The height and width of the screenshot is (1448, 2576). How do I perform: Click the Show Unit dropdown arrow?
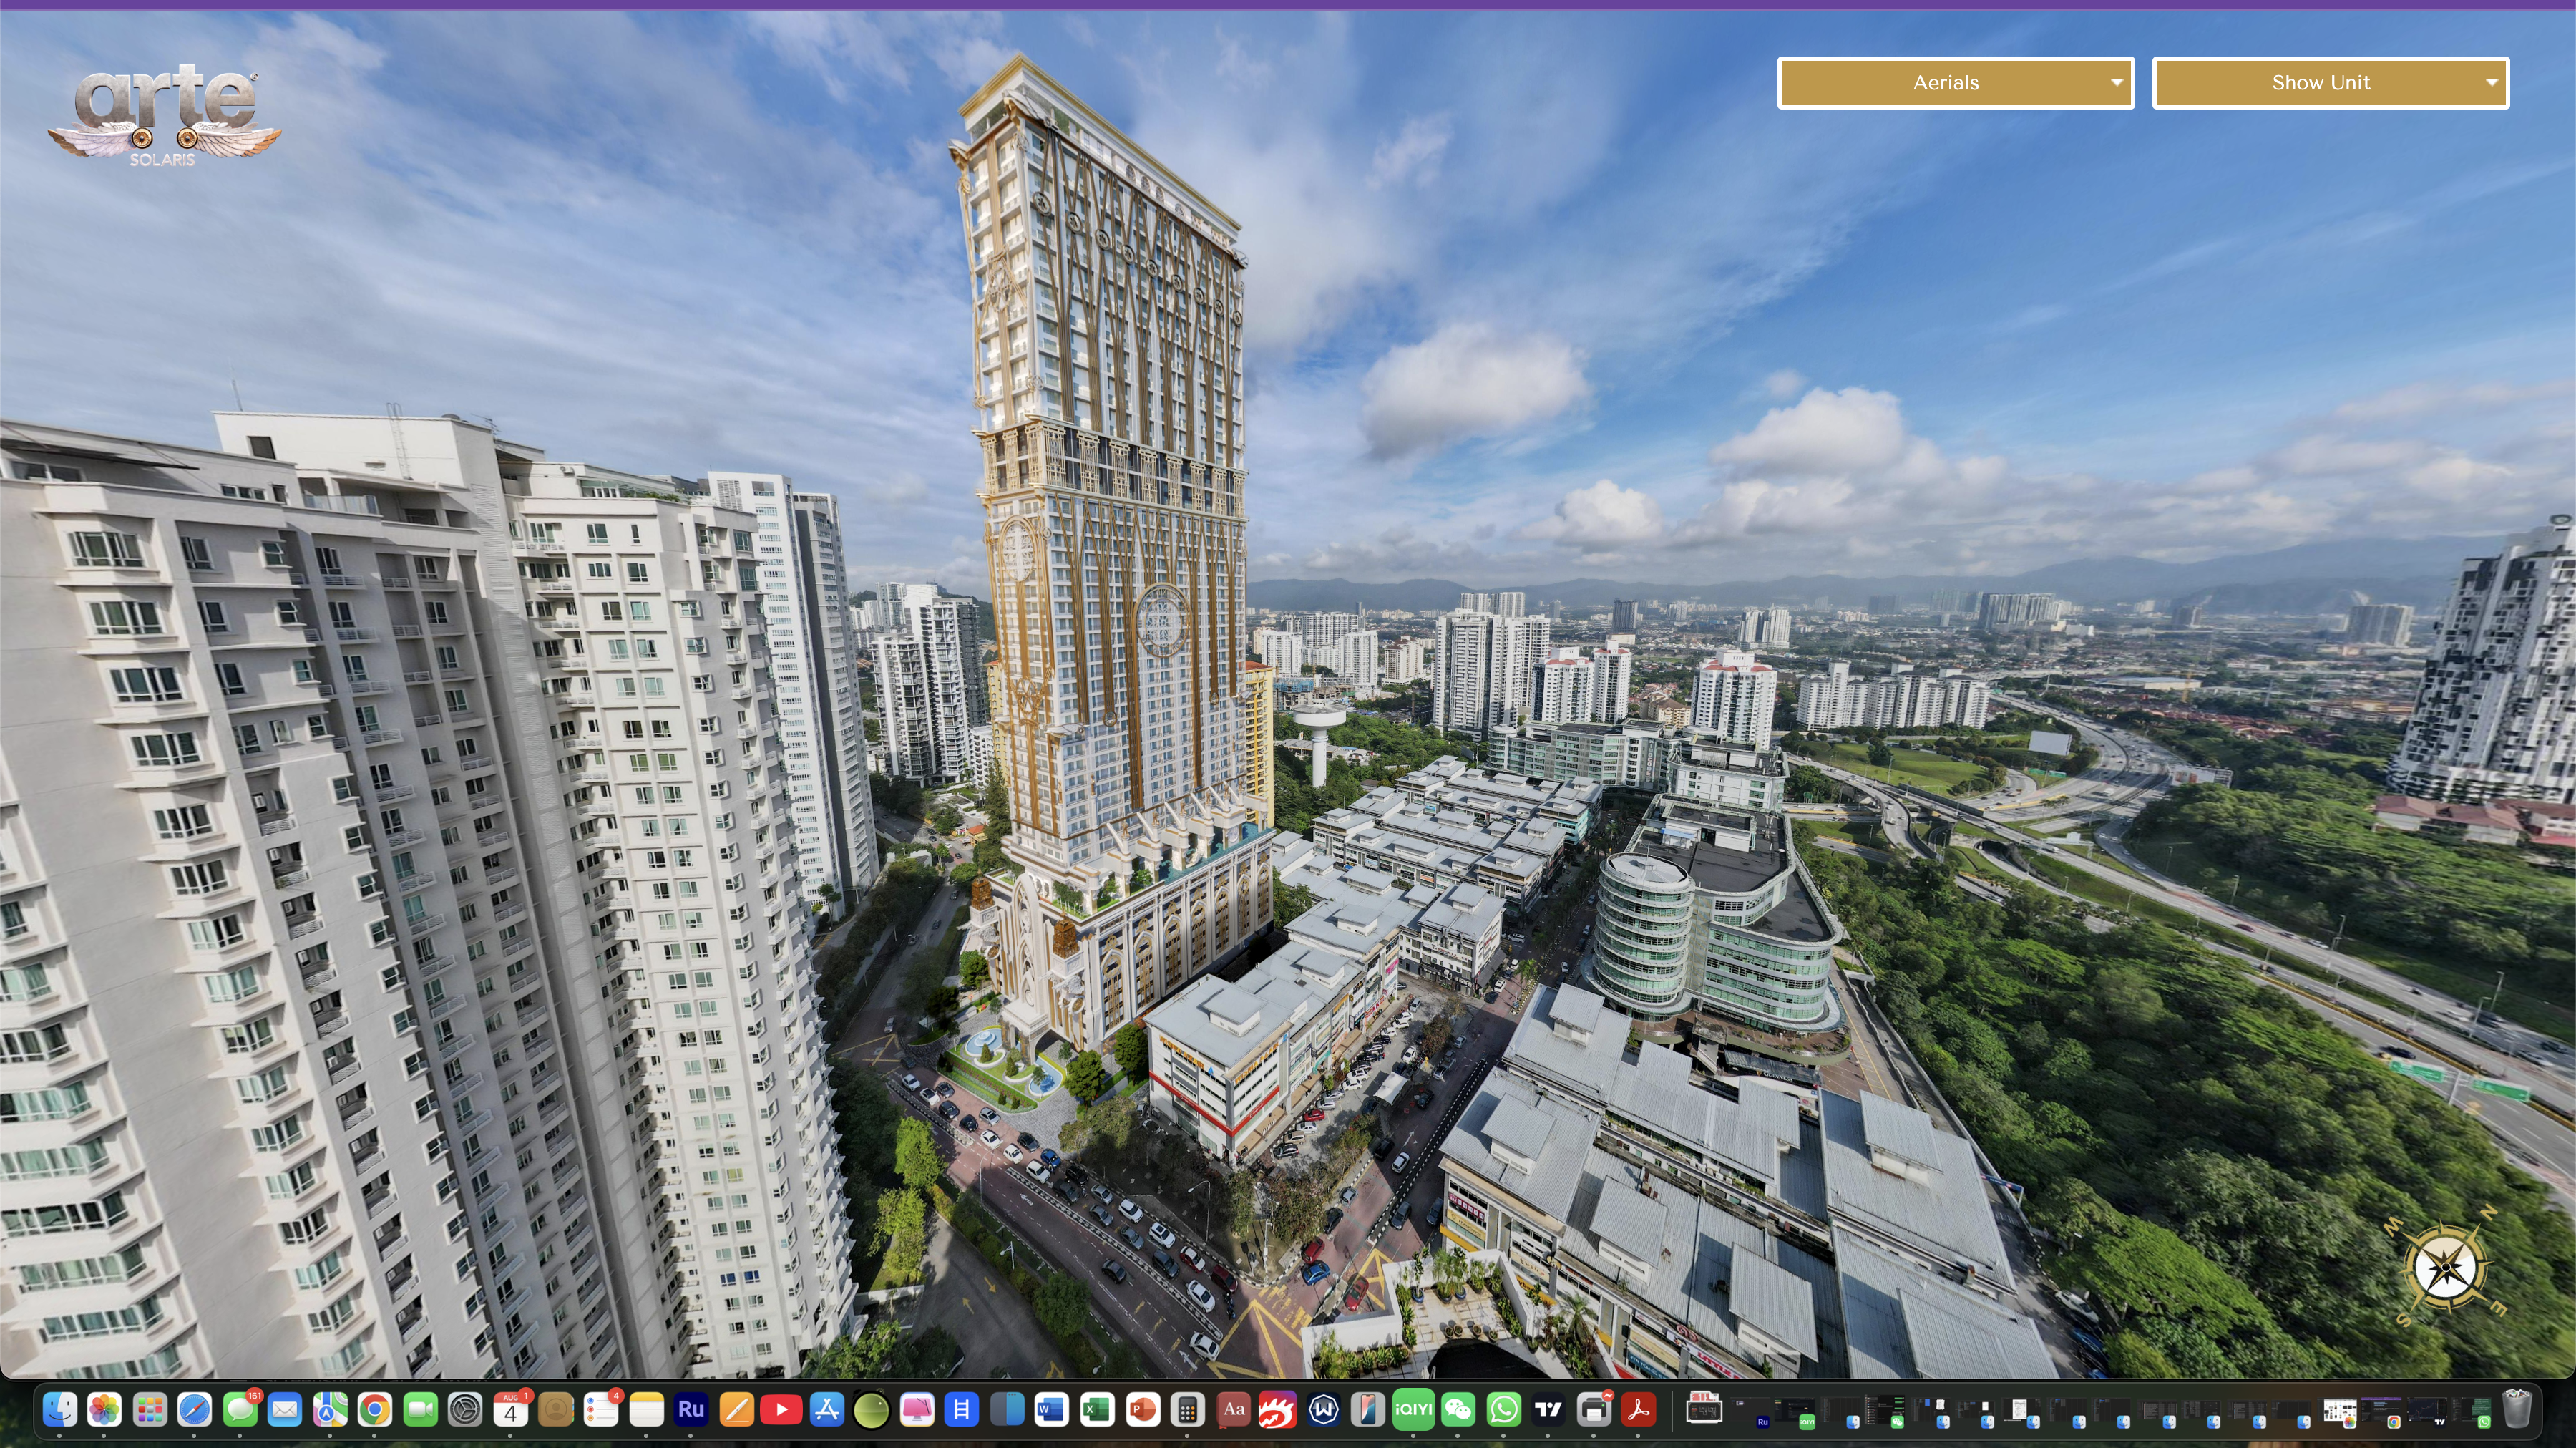point(2491,83)
